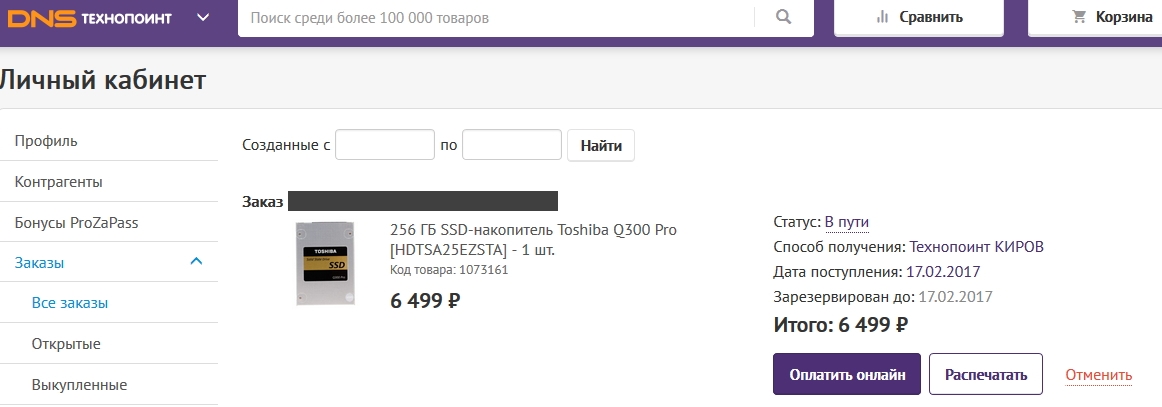The image size is (1162, 407).
Task: Click the bar chart icon in Сравнить
Action: [882, 17]
